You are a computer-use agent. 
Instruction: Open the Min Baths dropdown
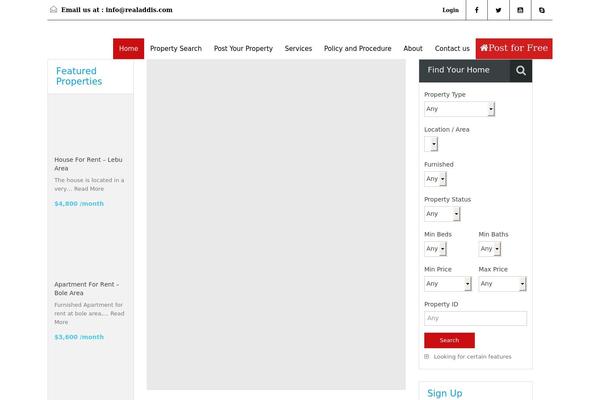(490, 249)
